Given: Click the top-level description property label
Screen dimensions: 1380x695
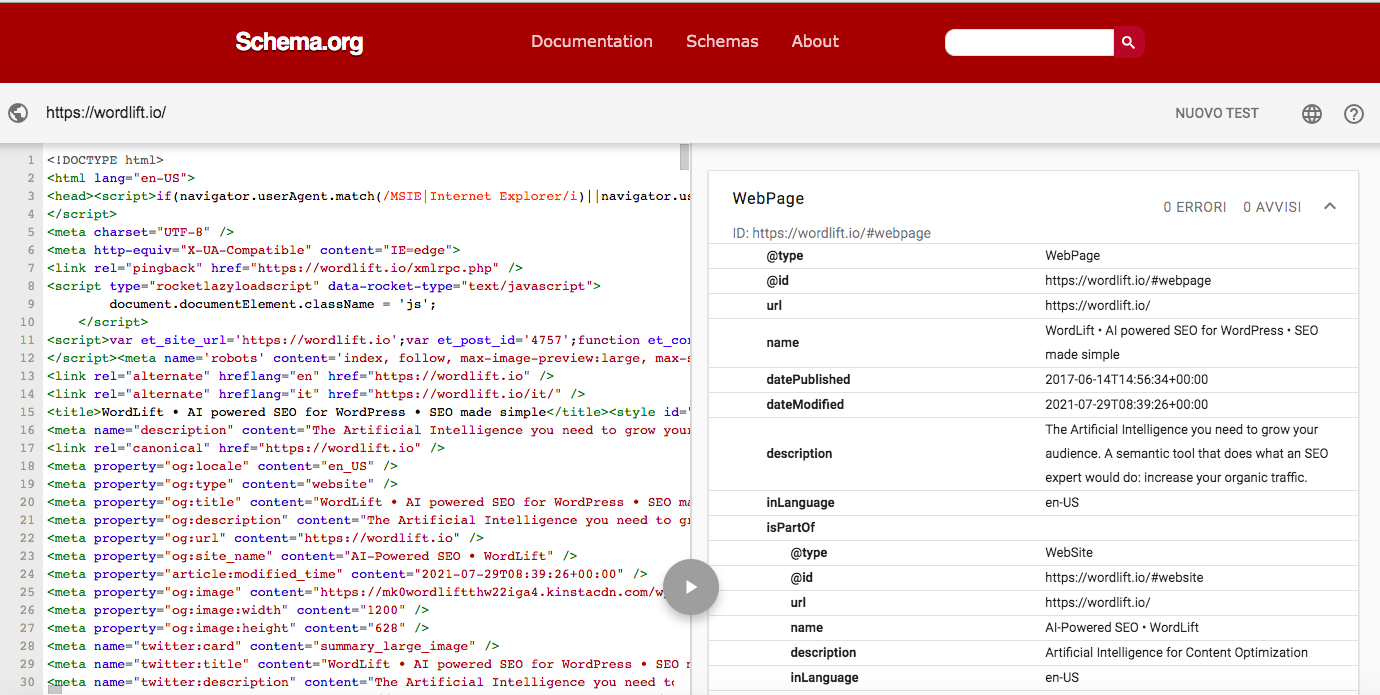Looking at the screenshot, I should [799, 454].
